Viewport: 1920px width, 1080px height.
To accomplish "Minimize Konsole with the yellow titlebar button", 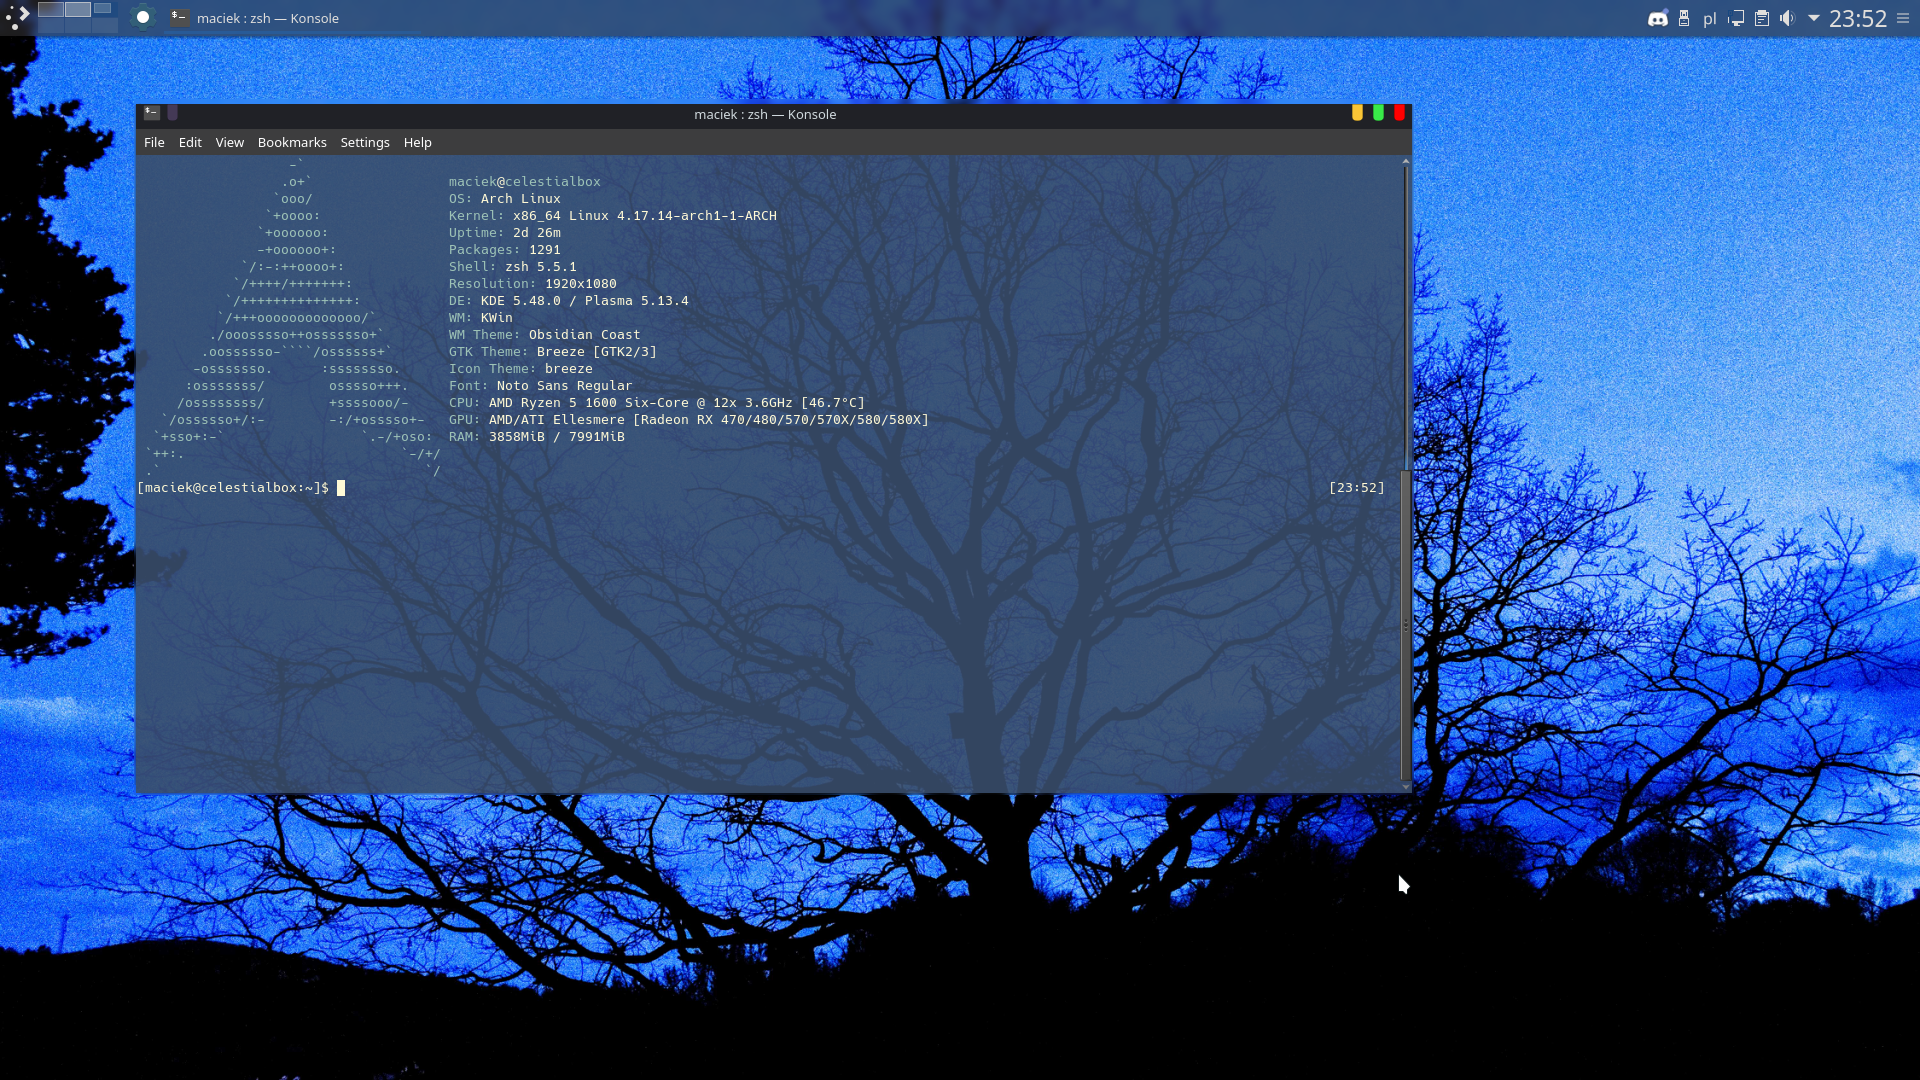I will click(x=1357, y=113).
